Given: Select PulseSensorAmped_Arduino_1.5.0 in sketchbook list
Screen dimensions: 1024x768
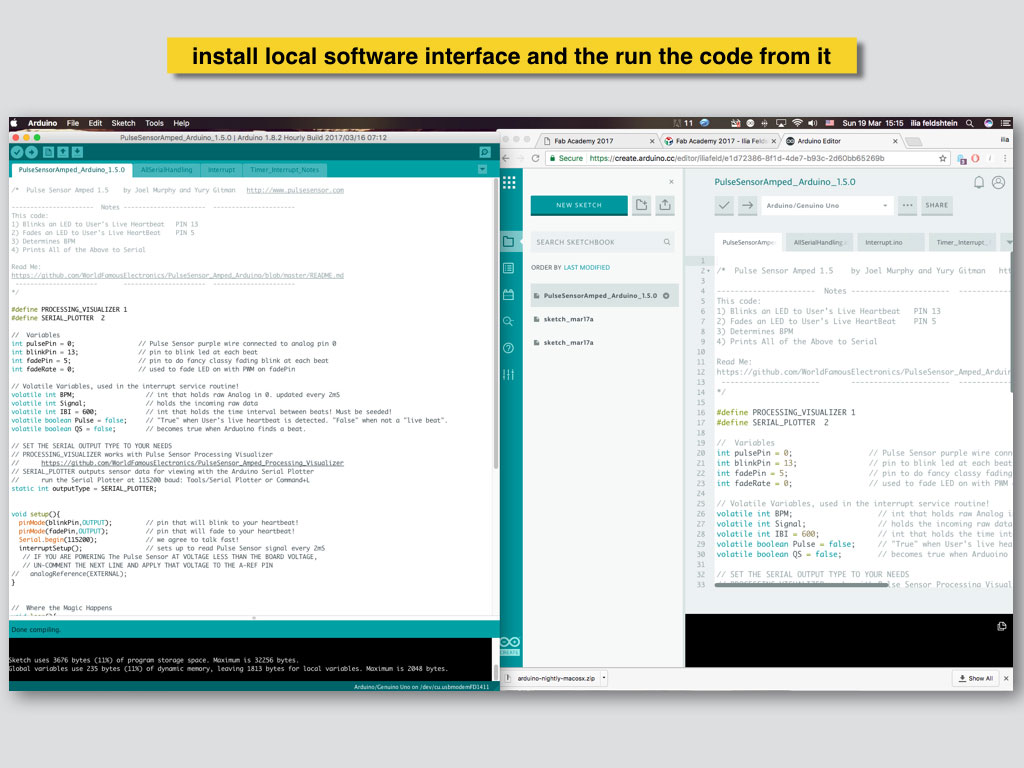Looking at the screenshot, I should click(x=604, y=296).
